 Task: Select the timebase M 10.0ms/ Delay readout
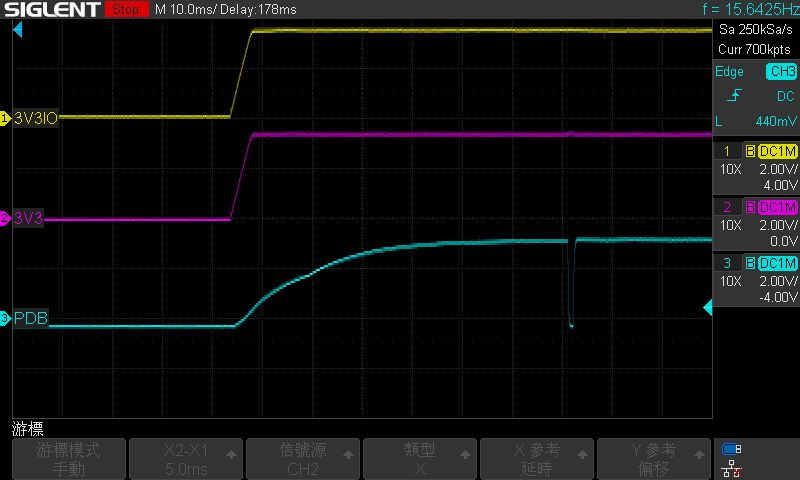tap(226, 9)
